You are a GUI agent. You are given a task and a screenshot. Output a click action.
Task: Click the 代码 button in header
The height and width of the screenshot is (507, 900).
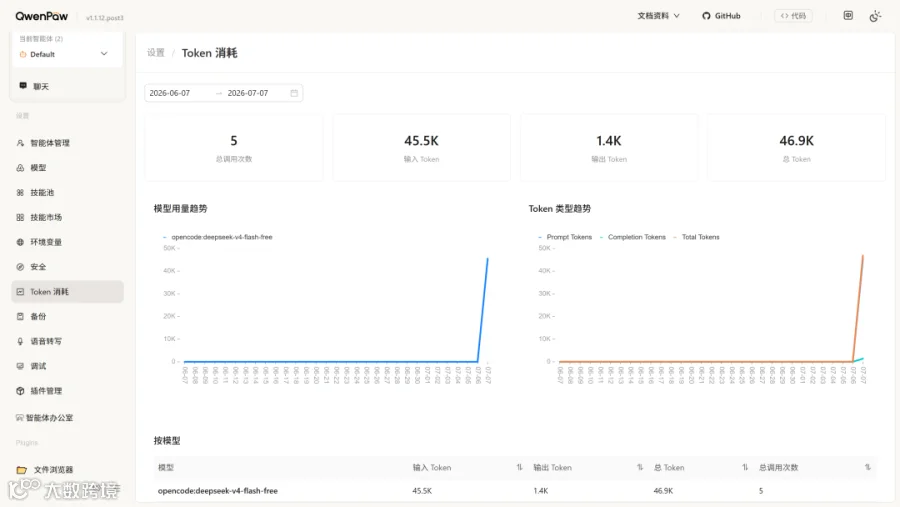coord(793,16)
